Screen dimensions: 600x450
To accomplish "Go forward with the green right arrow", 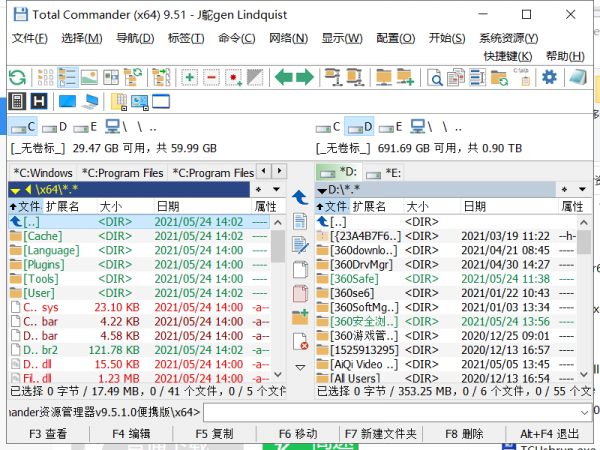I will point(305,77).
